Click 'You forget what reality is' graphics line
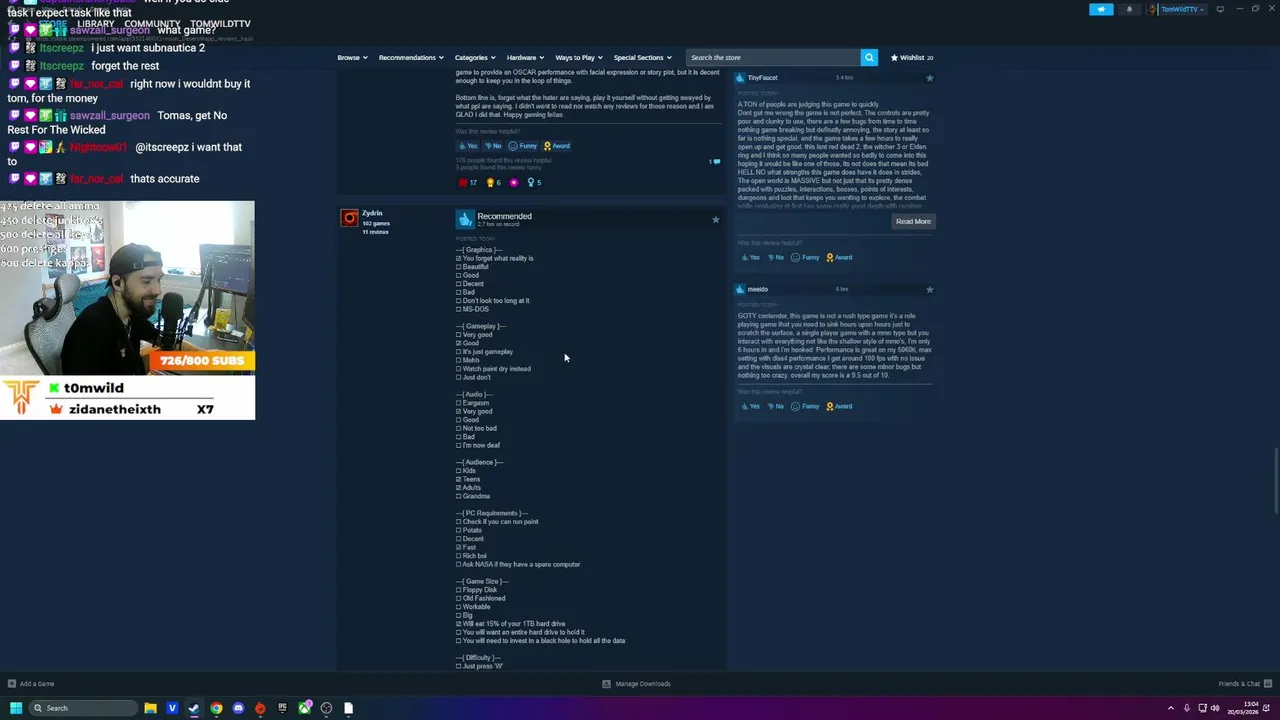The height and width of the screenshot is (720, 1280). click(x=495, y=258)
